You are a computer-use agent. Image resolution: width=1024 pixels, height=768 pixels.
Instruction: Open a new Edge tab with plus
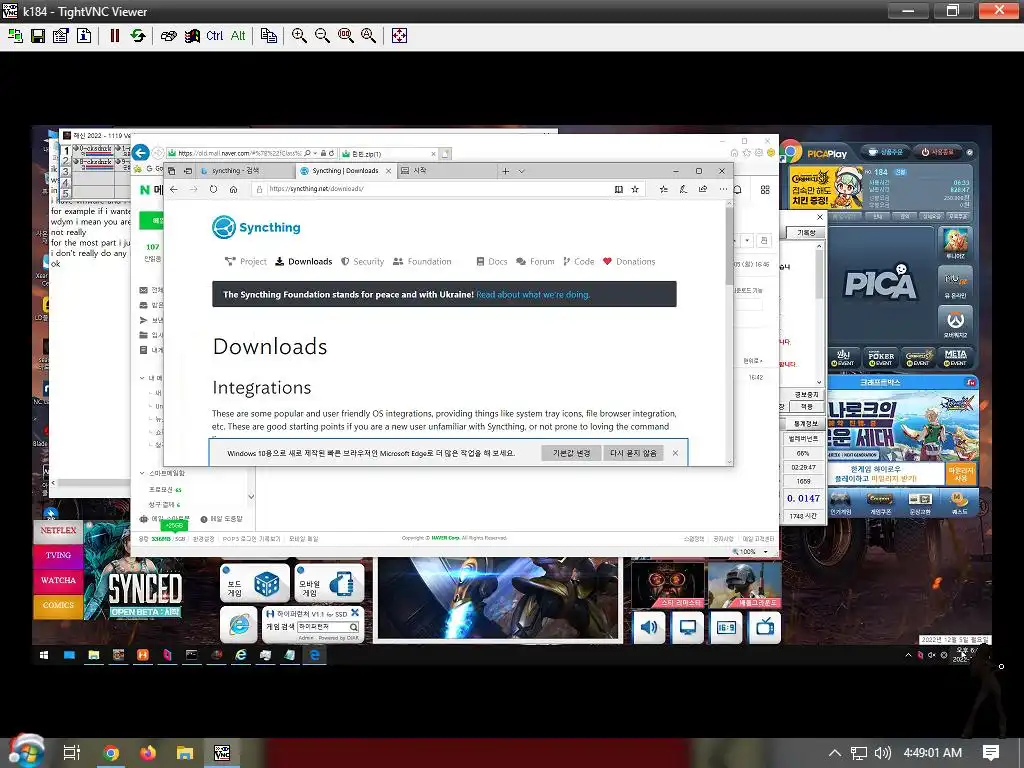coord(505,171)
